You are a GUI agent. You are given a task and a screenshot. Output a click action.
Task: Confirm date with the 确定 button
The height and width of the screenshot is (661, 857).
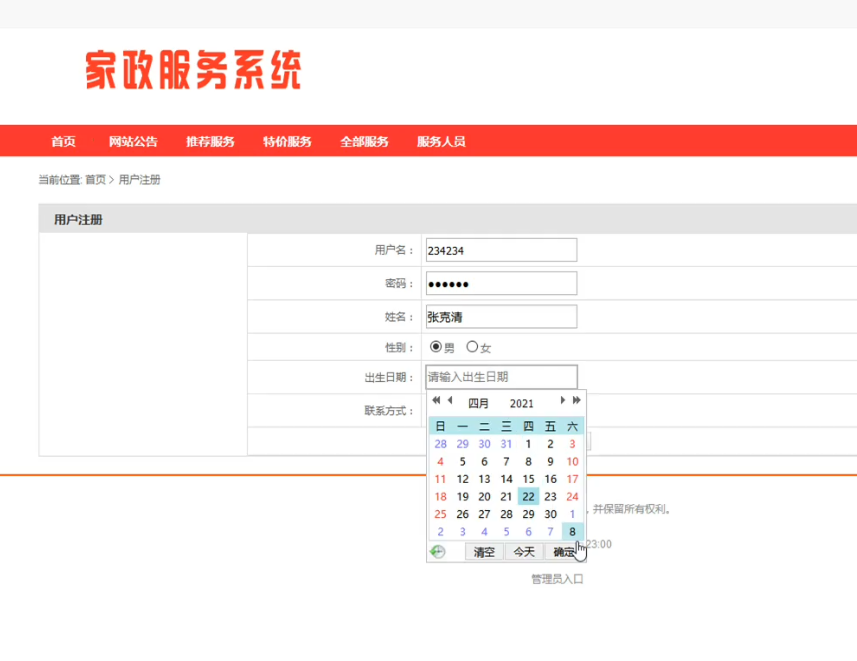(x=564, y=552)
